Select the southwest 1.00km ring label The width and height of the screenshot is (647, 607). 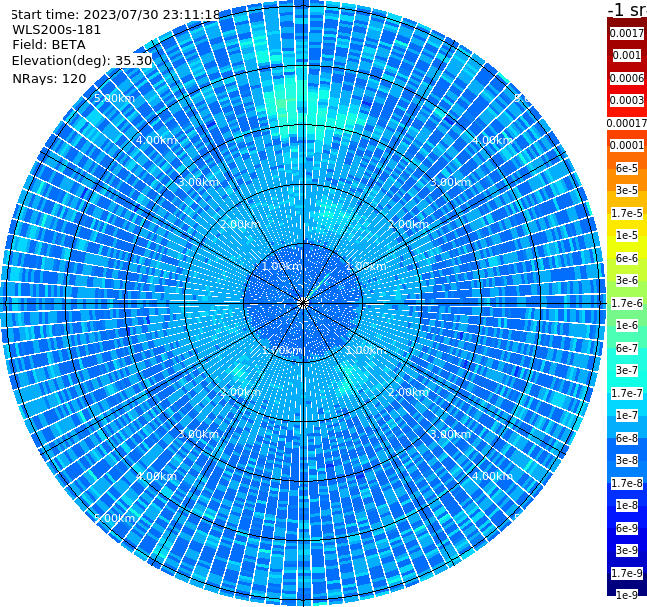click(283, 350)
